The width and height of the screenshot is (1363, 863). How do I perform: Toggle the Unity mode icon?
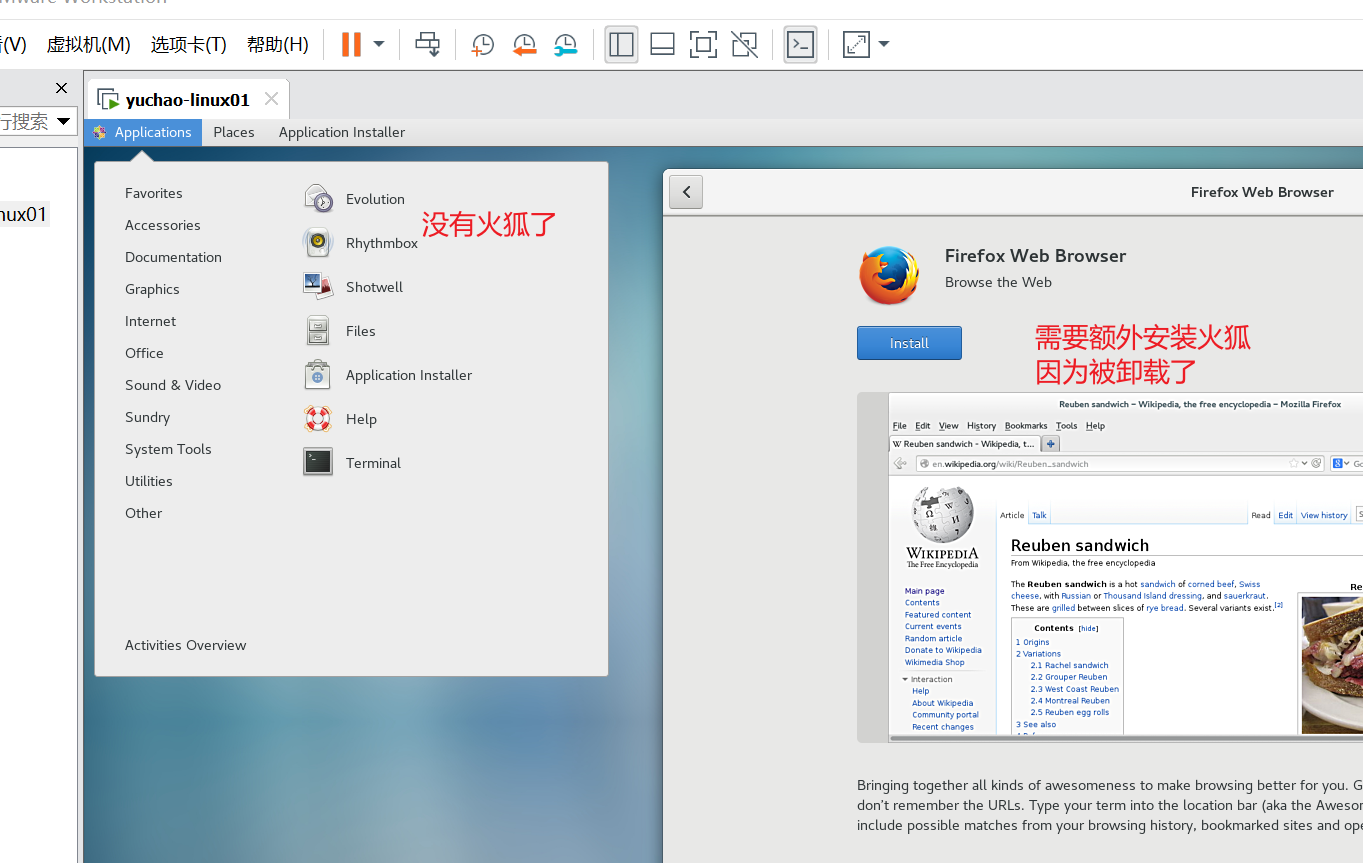pyautogui.click(x=744, y=44)
